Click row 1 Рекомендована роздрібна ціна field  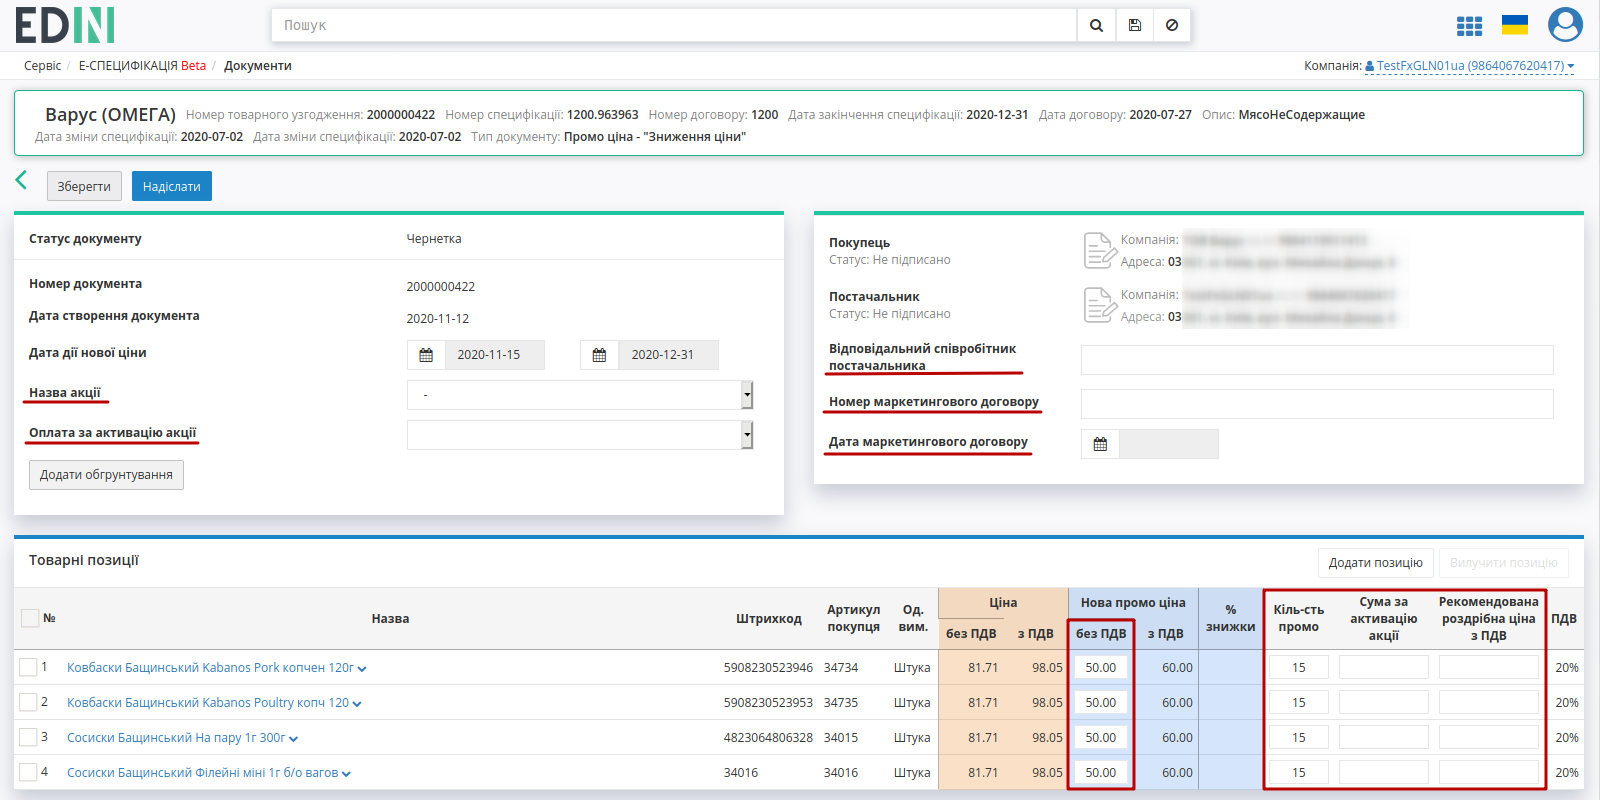click(x=1489, y=667)
